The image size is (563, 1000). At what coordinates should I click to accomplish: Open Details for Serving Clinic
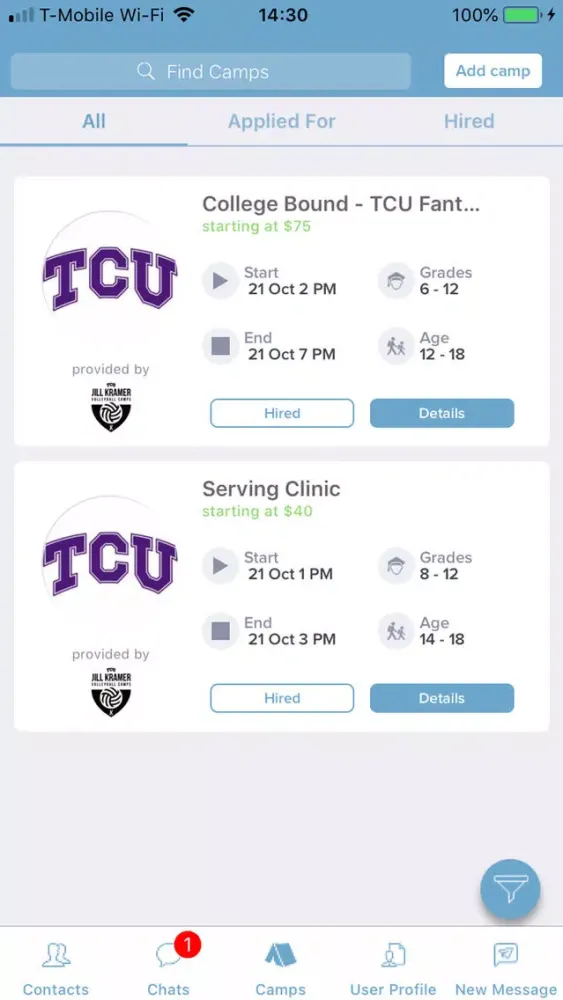click(442, 698)
